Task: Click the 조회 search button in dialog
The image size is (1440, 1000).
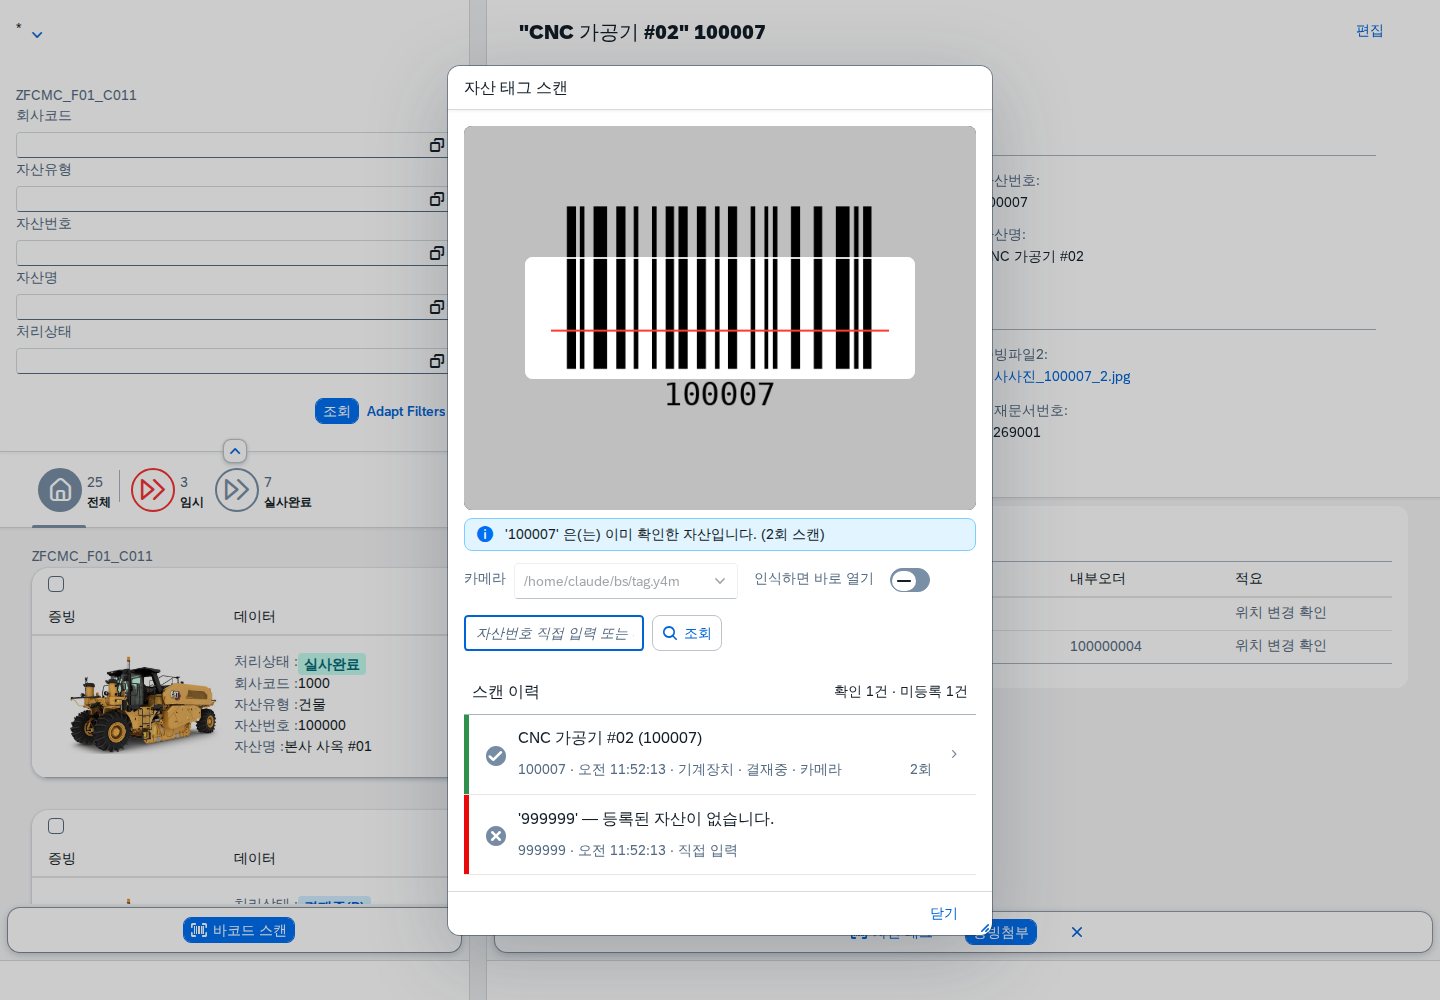Action: (687, 633)
